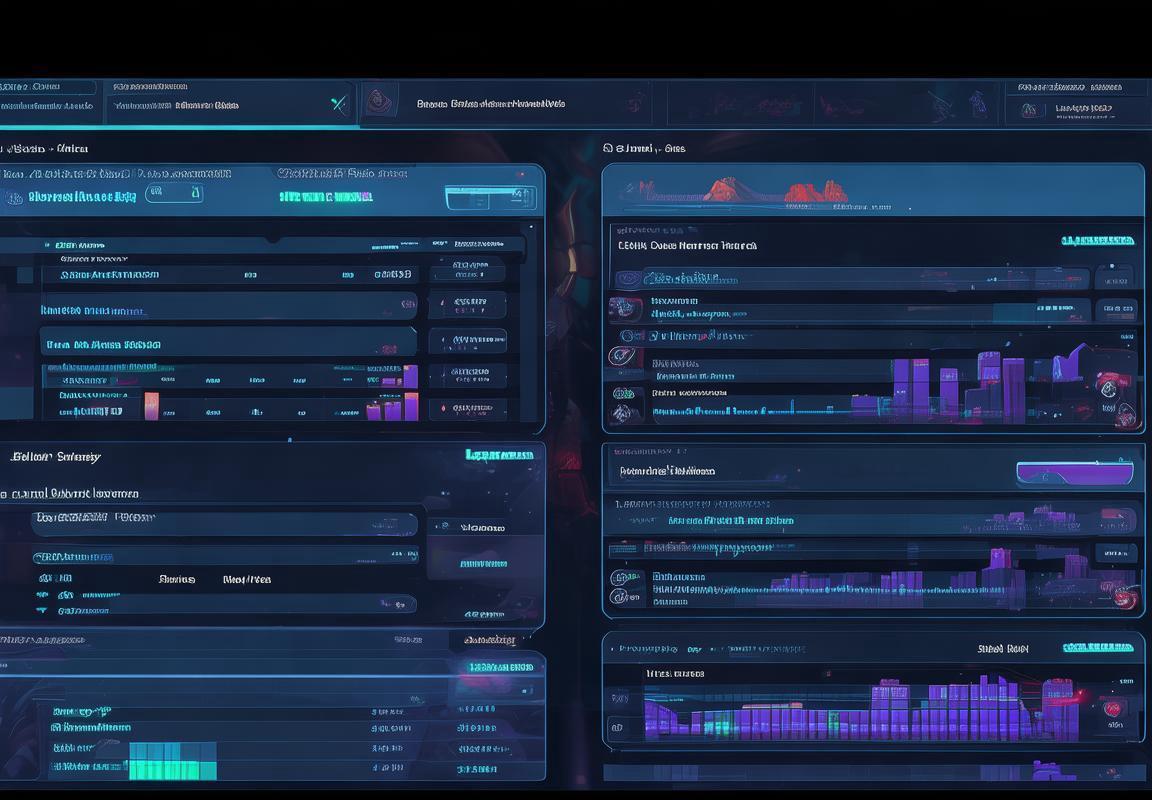1152x800 pixels.
Task: Expand the second wide row bar in the upper-left list
Action: pyautogui.click(x=228, y=342)
